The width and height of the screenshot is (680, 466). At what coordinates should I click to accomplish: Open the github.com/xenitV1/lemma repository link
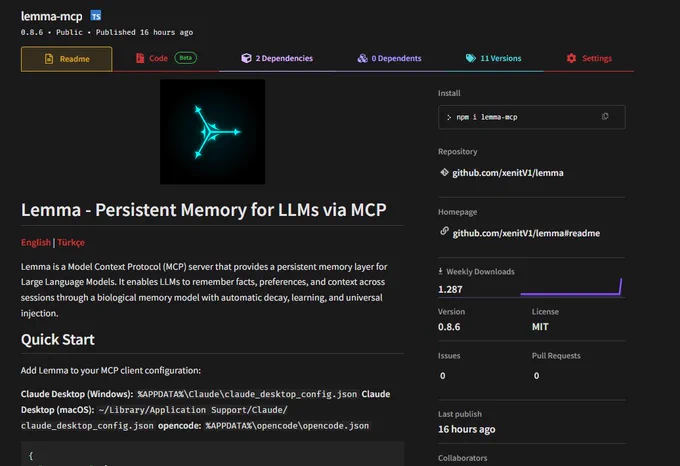pyautogui.click(x=508, y=173)
